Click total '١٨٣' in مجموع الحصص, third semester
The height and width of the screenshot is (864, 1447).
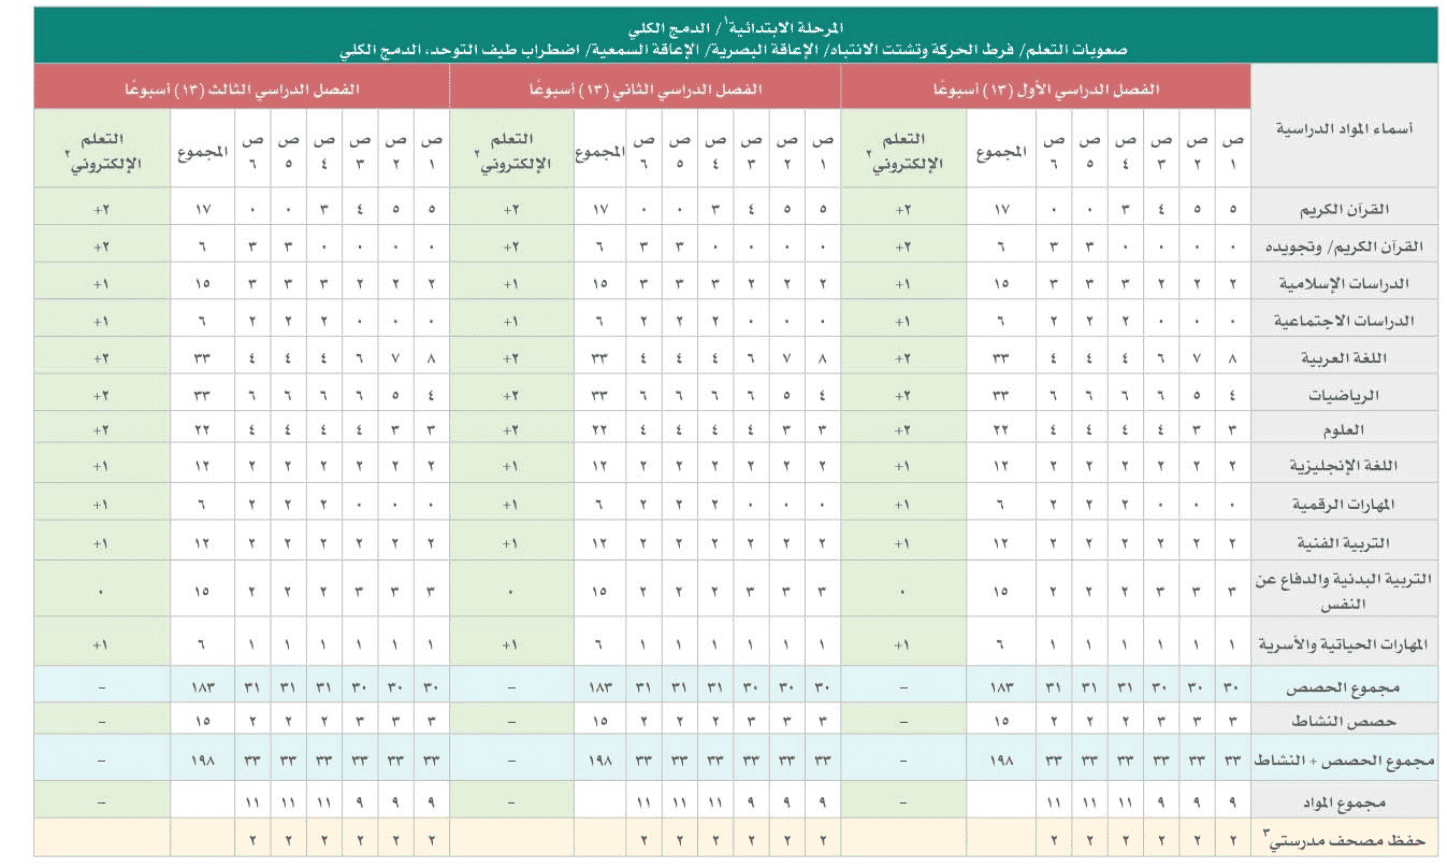tap(203, 688)
